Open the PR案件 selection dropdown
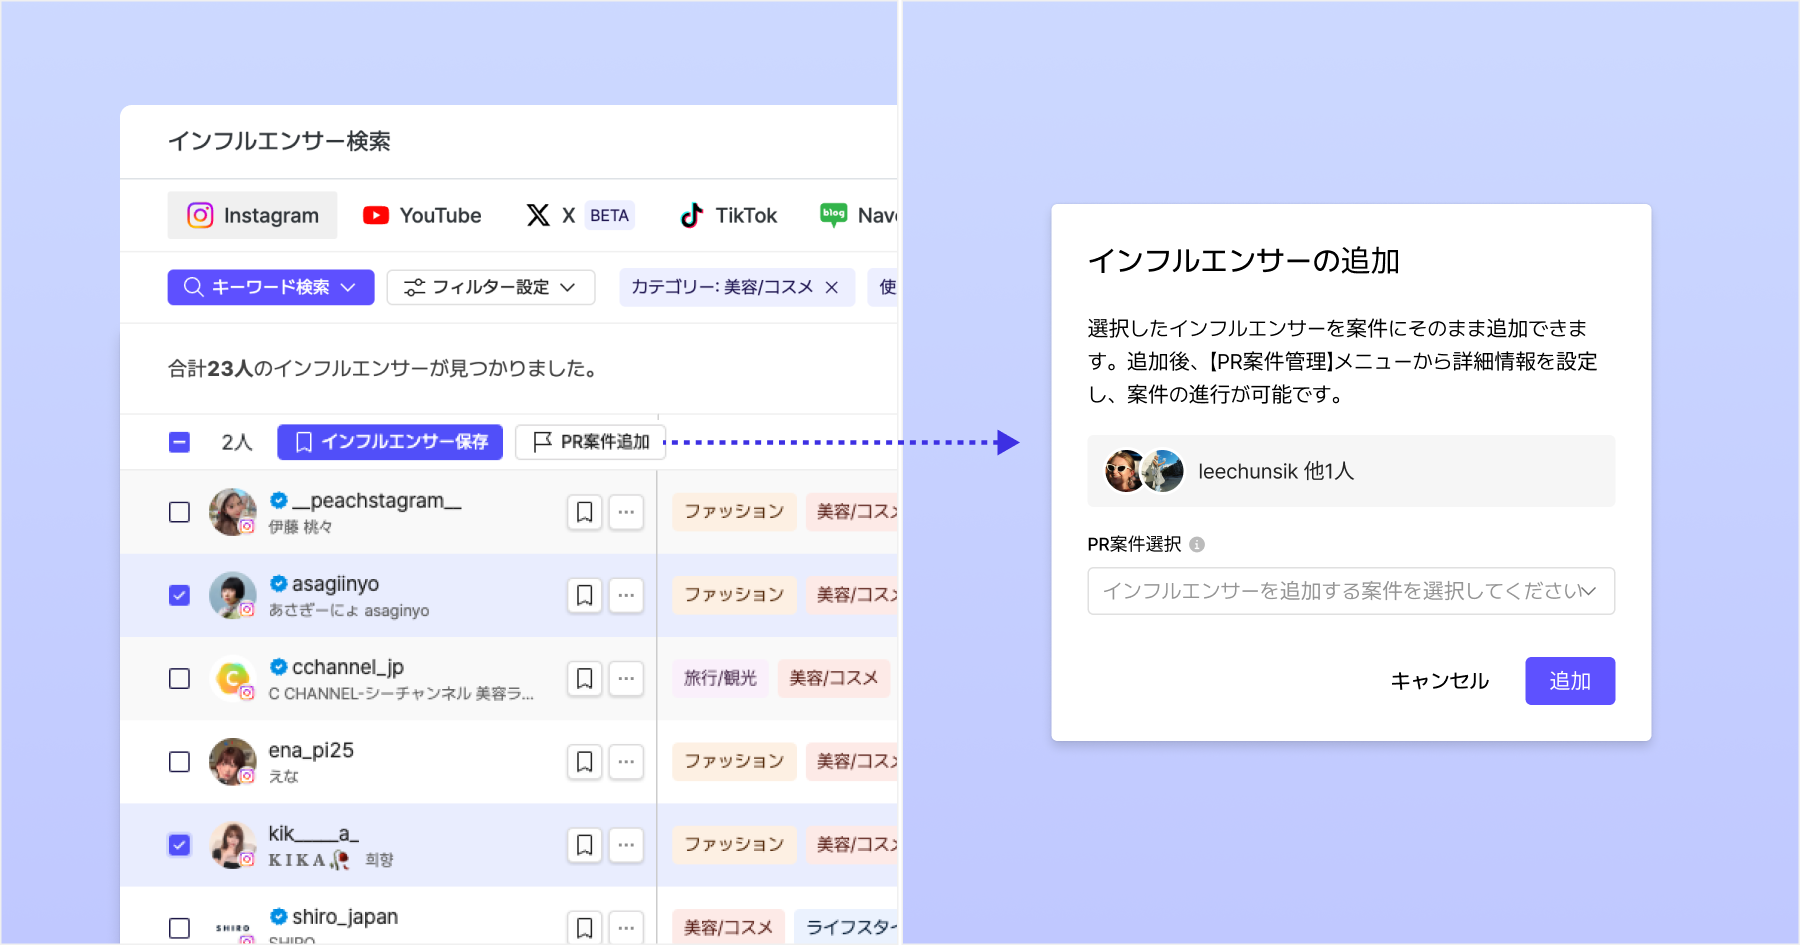 click(x=1350, y=591)
